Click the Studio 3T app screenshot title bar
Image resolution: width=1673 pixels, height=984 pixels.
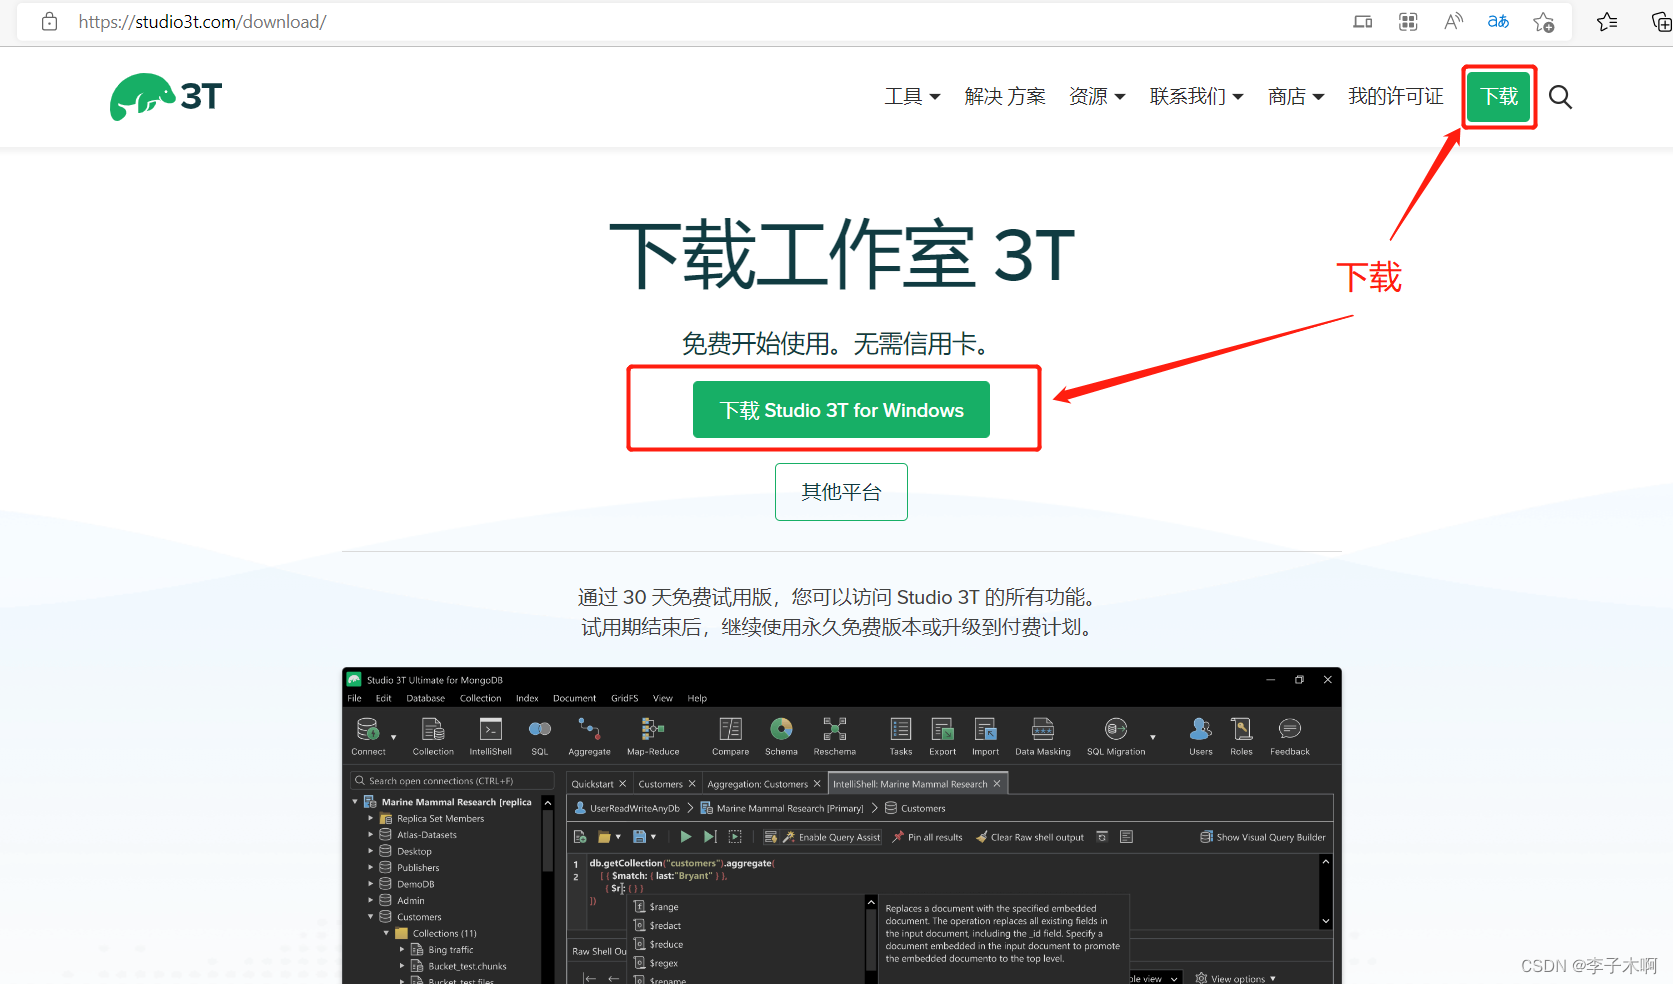click(841, 680)
